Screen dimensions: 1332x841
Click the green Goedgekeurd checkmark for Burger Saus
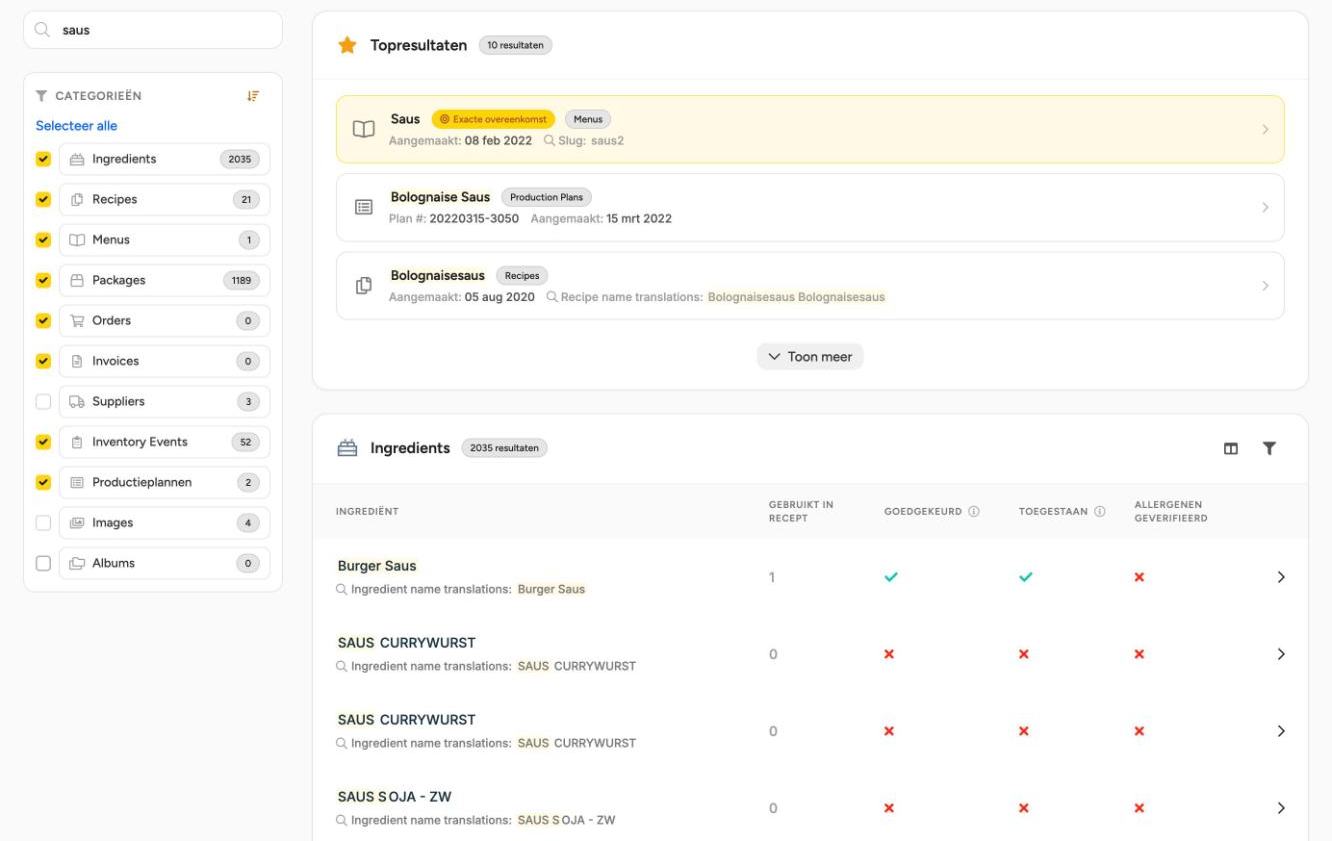tap(891, 577)
